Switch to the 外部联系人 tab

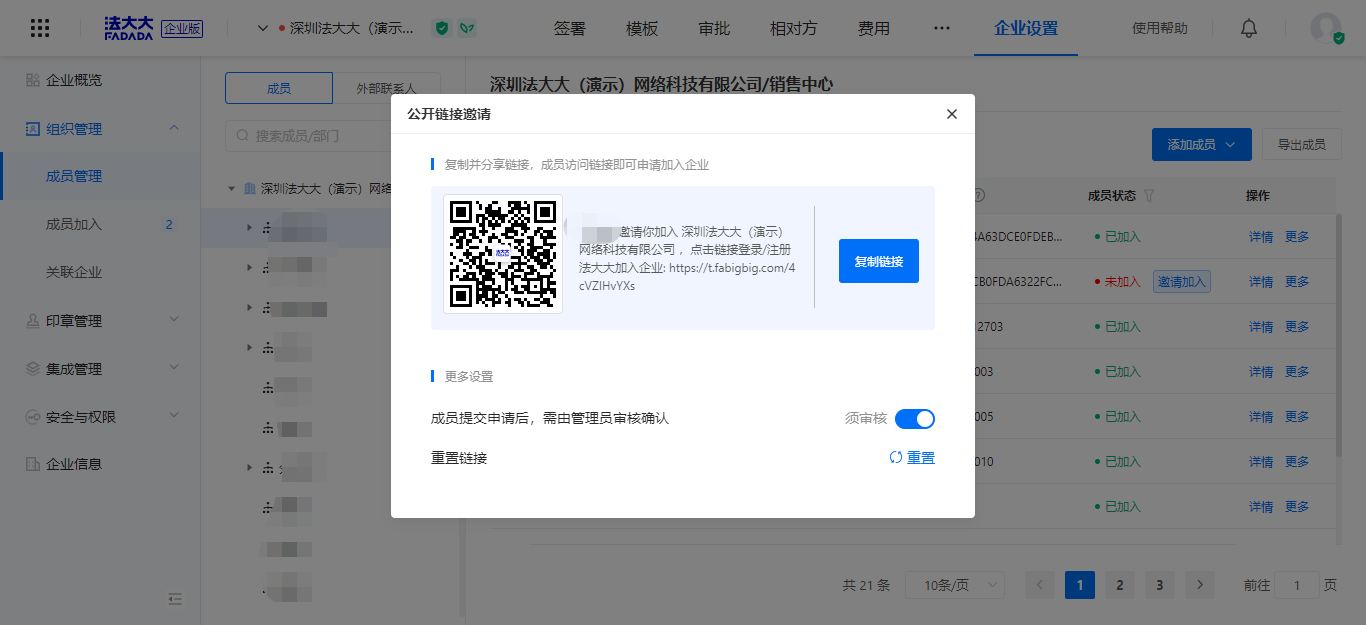[x=386, y=88]
